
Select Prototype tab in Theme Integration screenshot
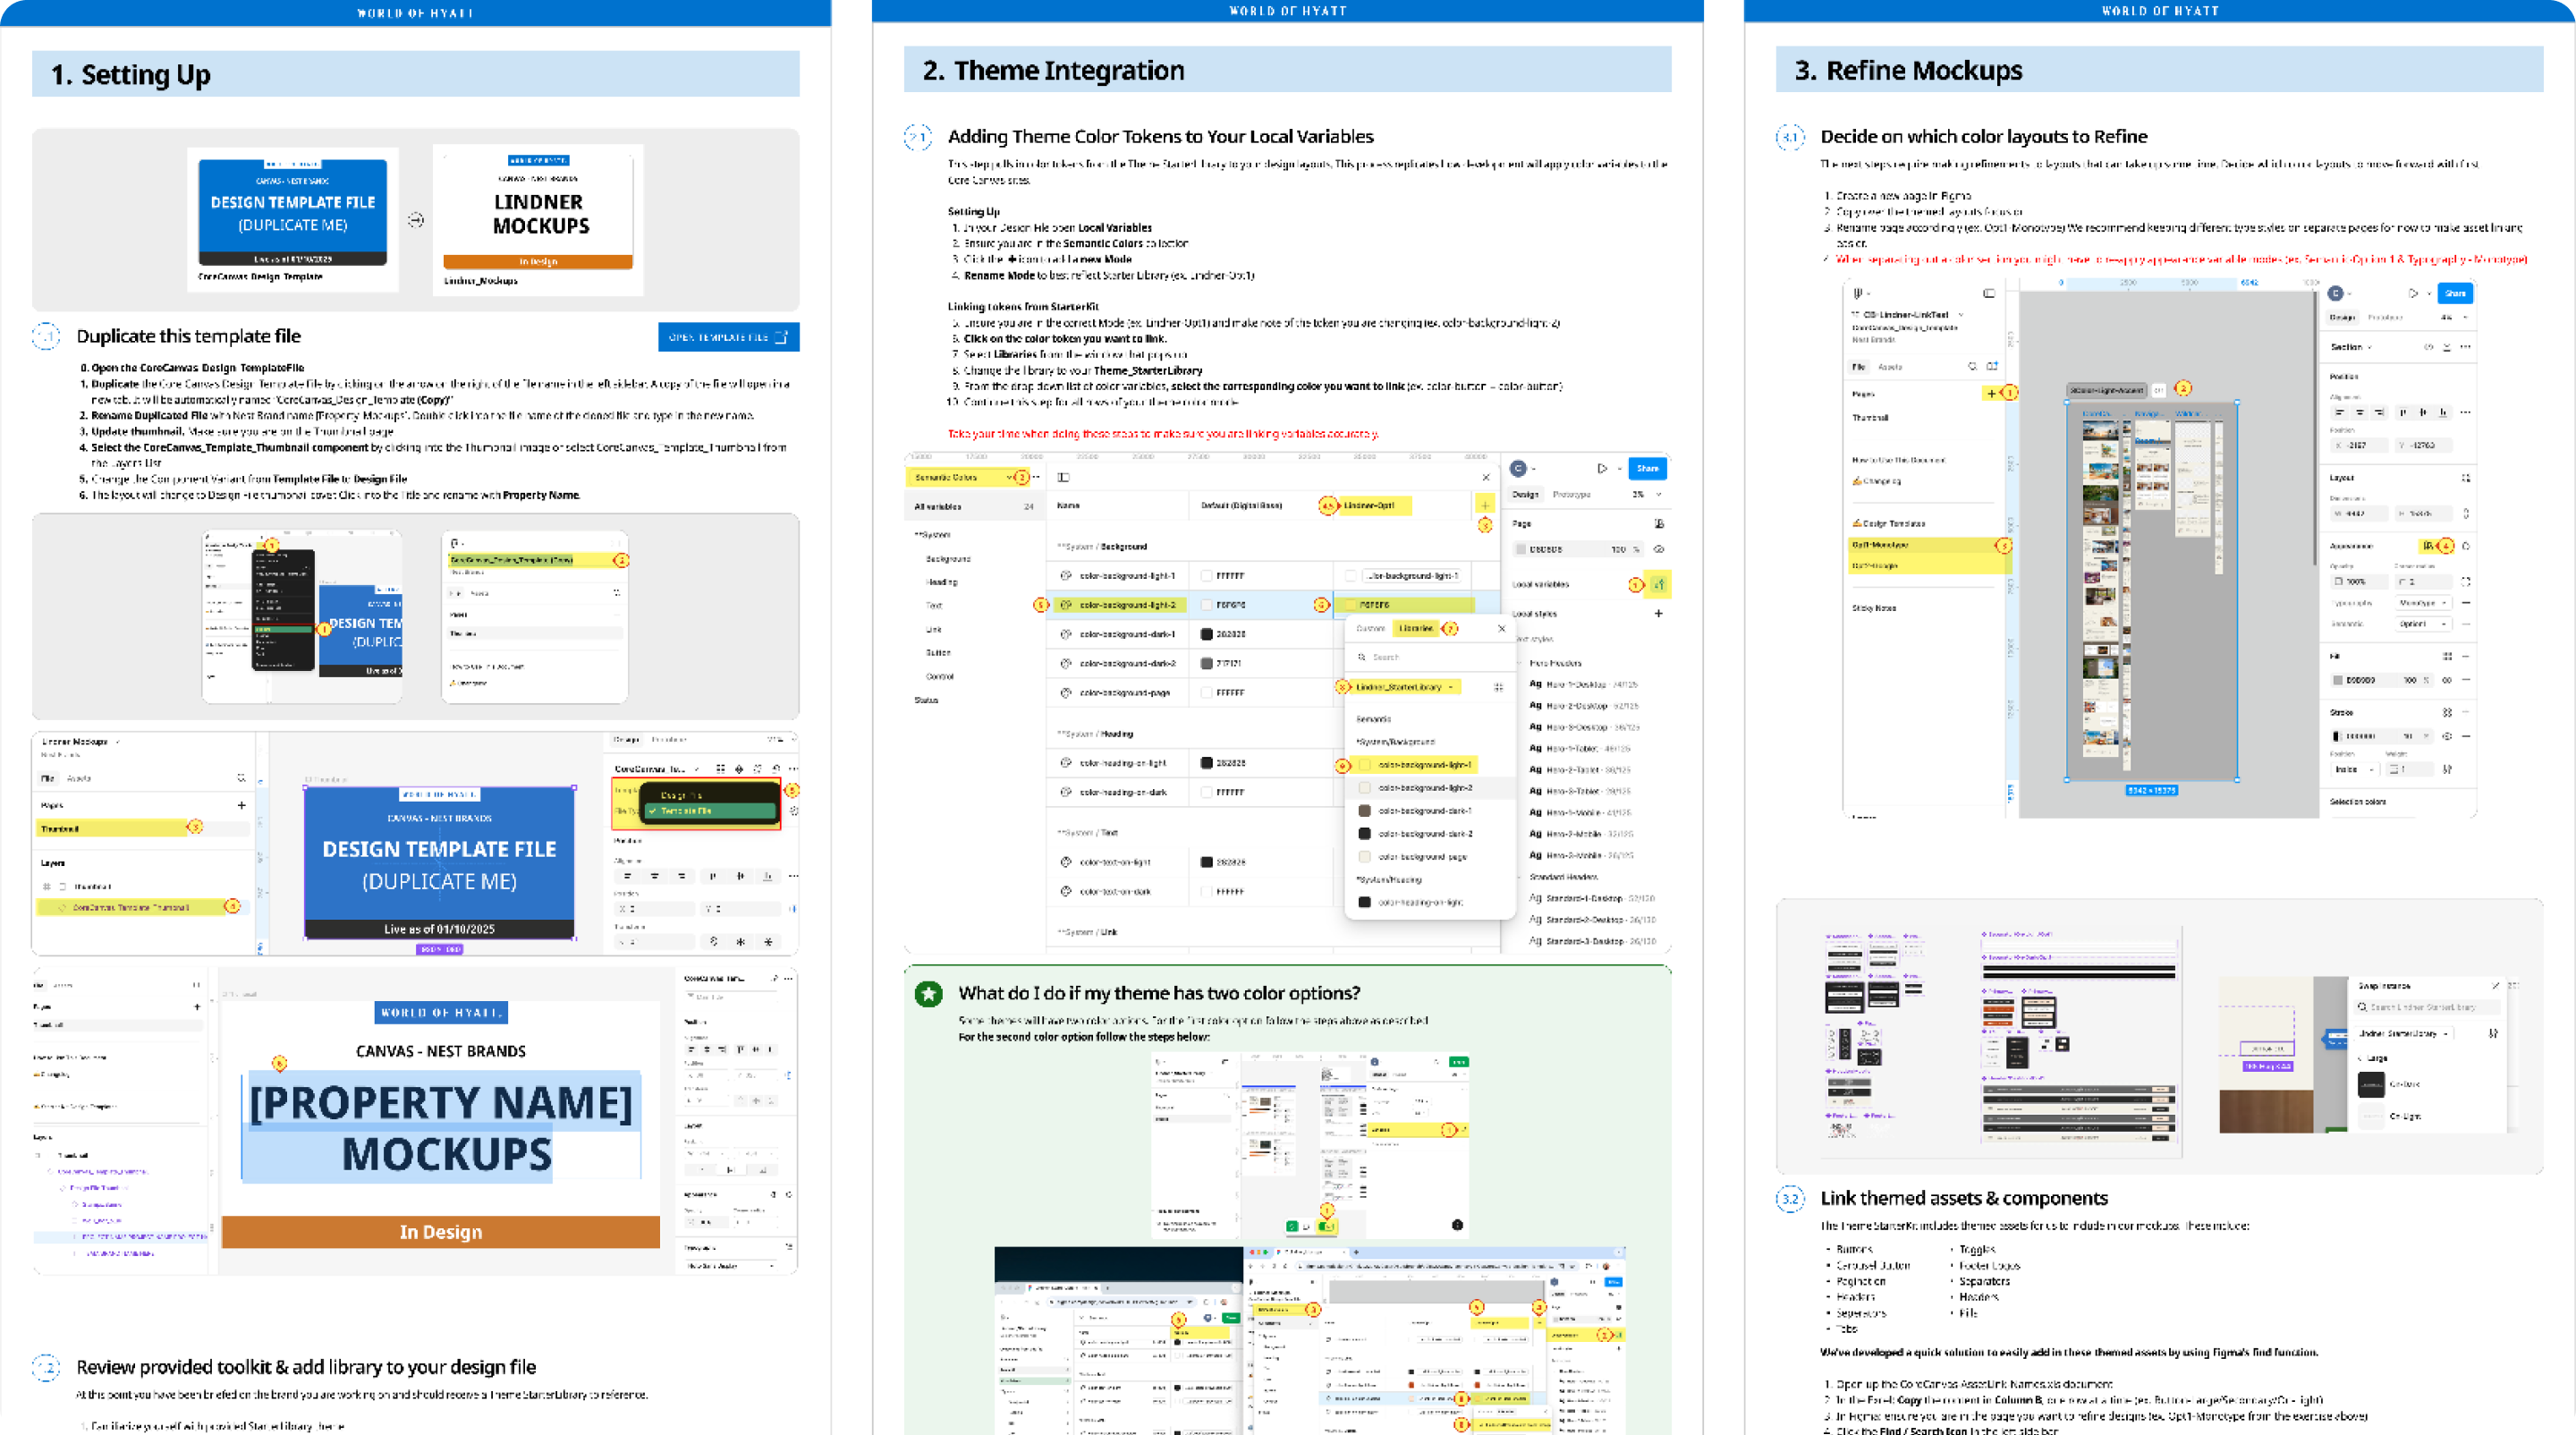(x=1571, y=494)
